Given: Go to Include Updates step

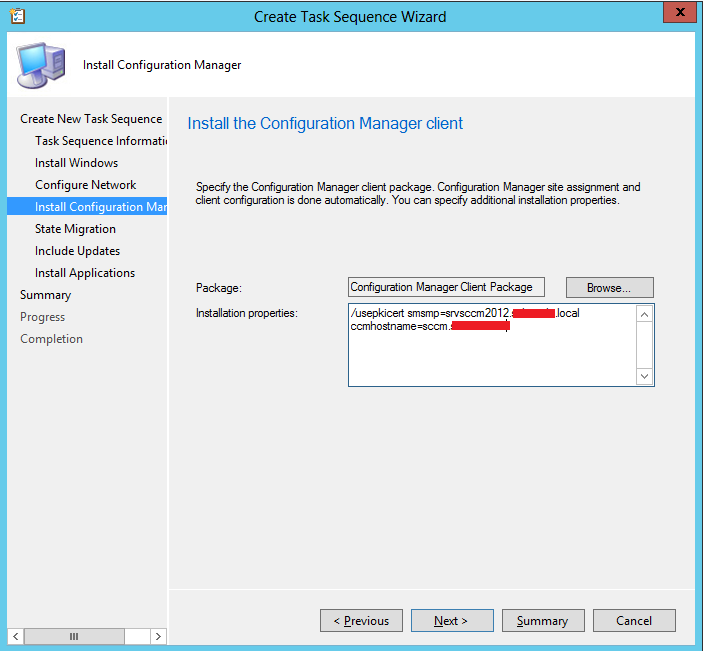Looking at the screenshot, I should click(78, 251).
